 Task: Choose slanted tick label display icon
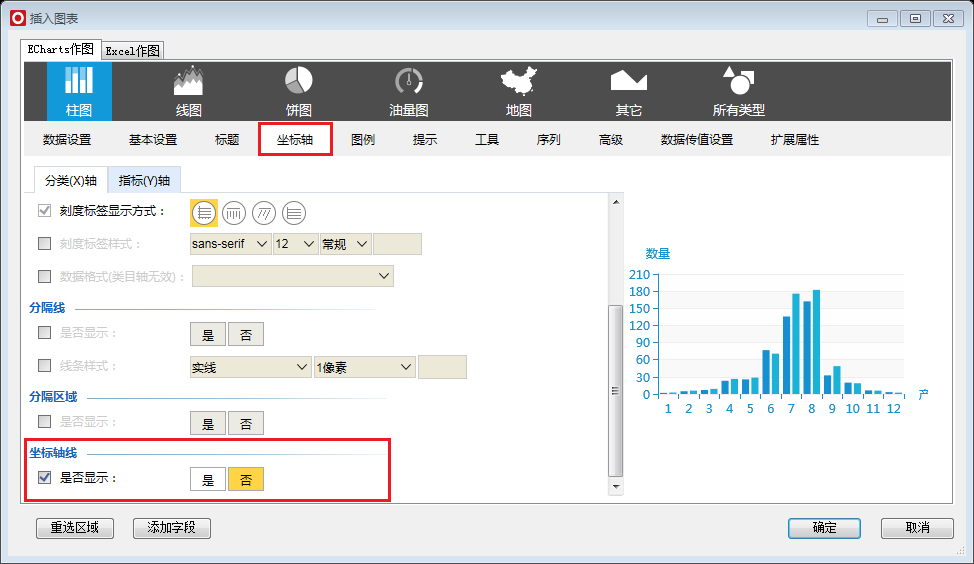(263, 213)
